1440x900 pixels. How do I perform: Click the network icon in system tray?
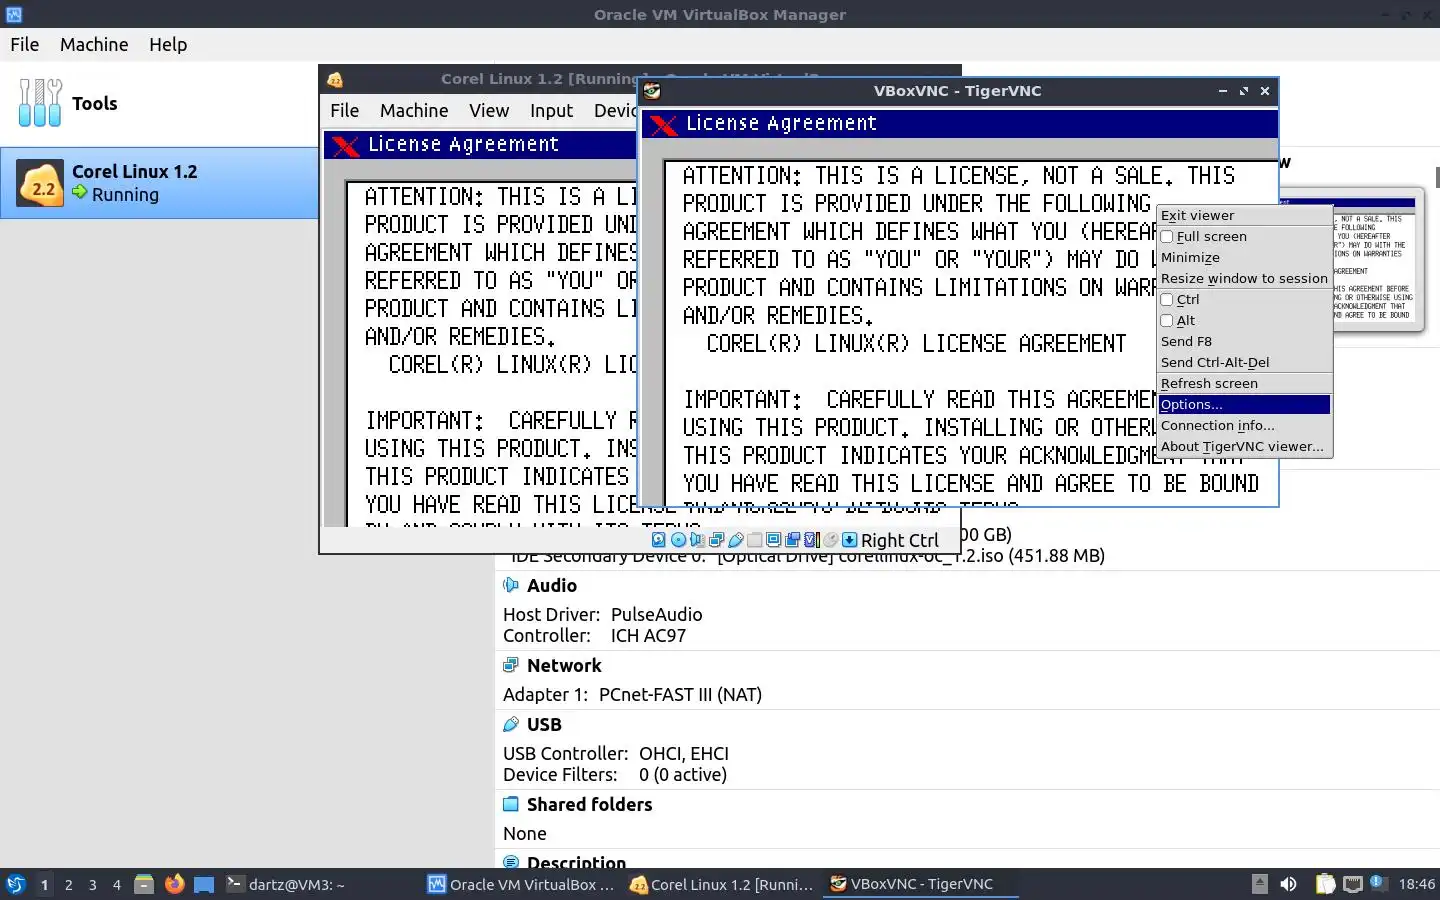1353,884
